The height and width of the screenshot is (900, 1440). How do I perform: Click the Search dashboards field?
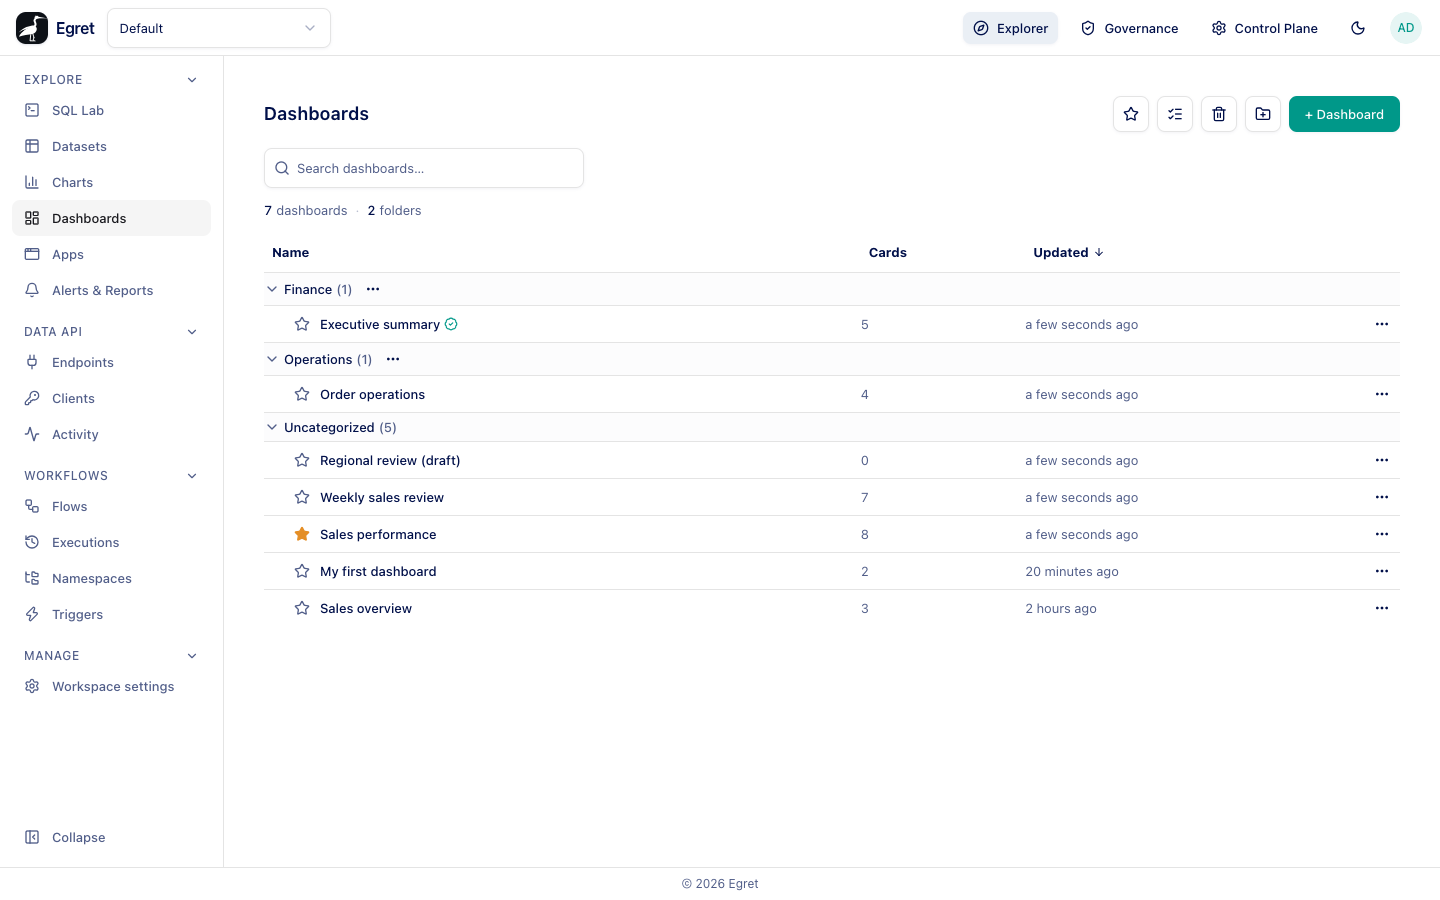(x=424, y=168)
